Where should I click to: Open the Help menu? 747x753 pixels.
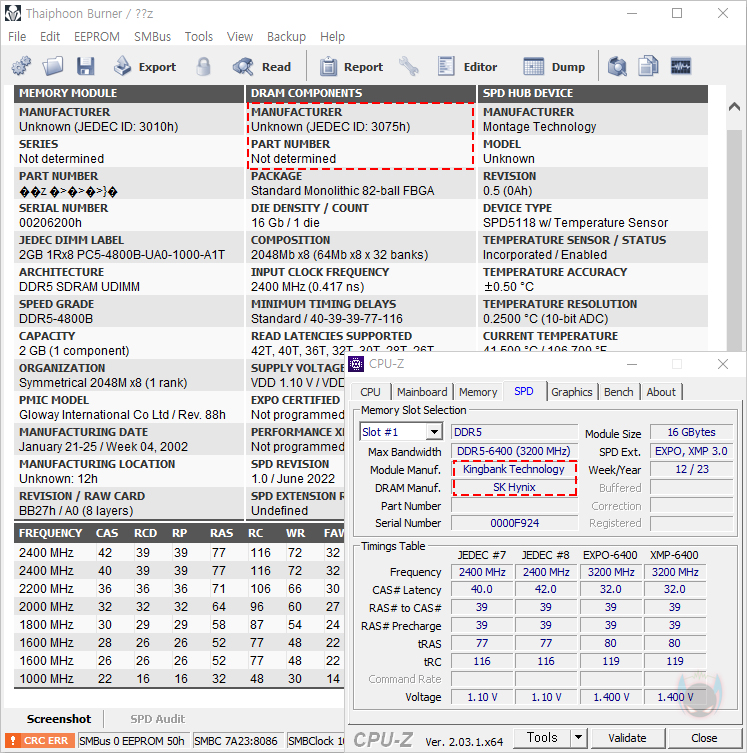pyautogui.click(x=332, y=36)
